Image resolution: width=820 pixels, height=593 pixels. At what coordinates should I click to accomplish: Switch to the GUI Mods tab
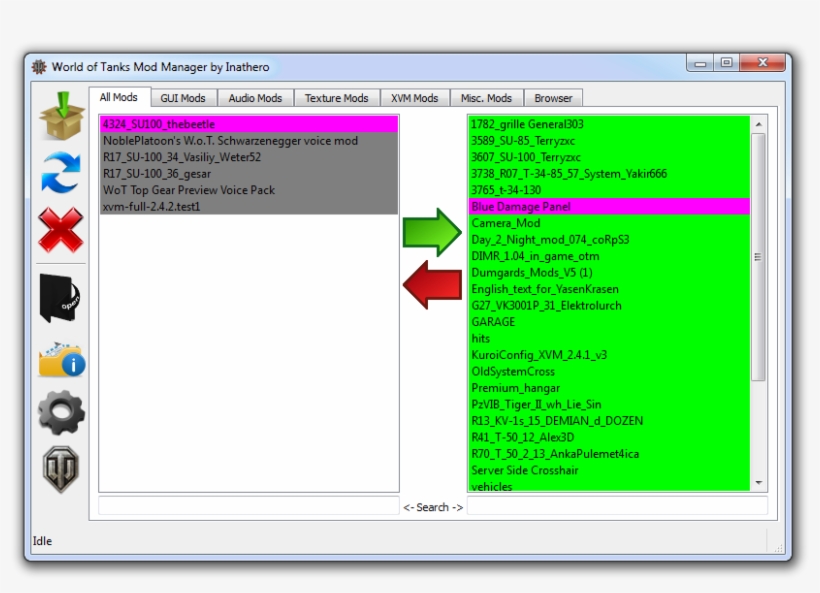pyautogui.click(x=183, y=98)
